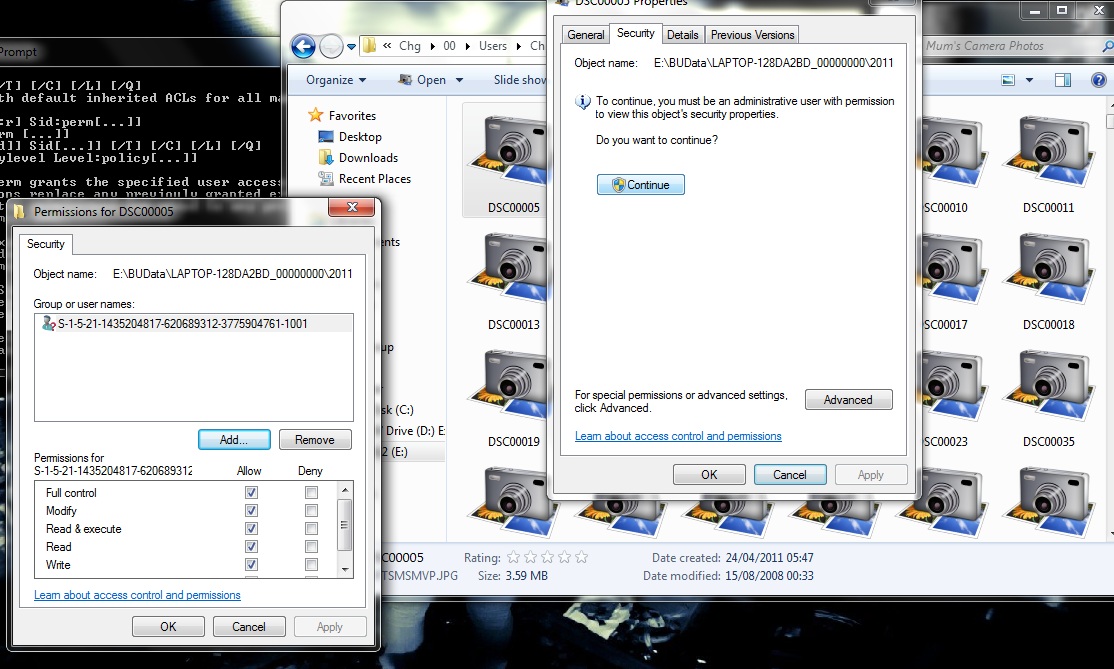Click the Favorites star icon
This screenshot has width=1114, height=669.
point(315,115)
